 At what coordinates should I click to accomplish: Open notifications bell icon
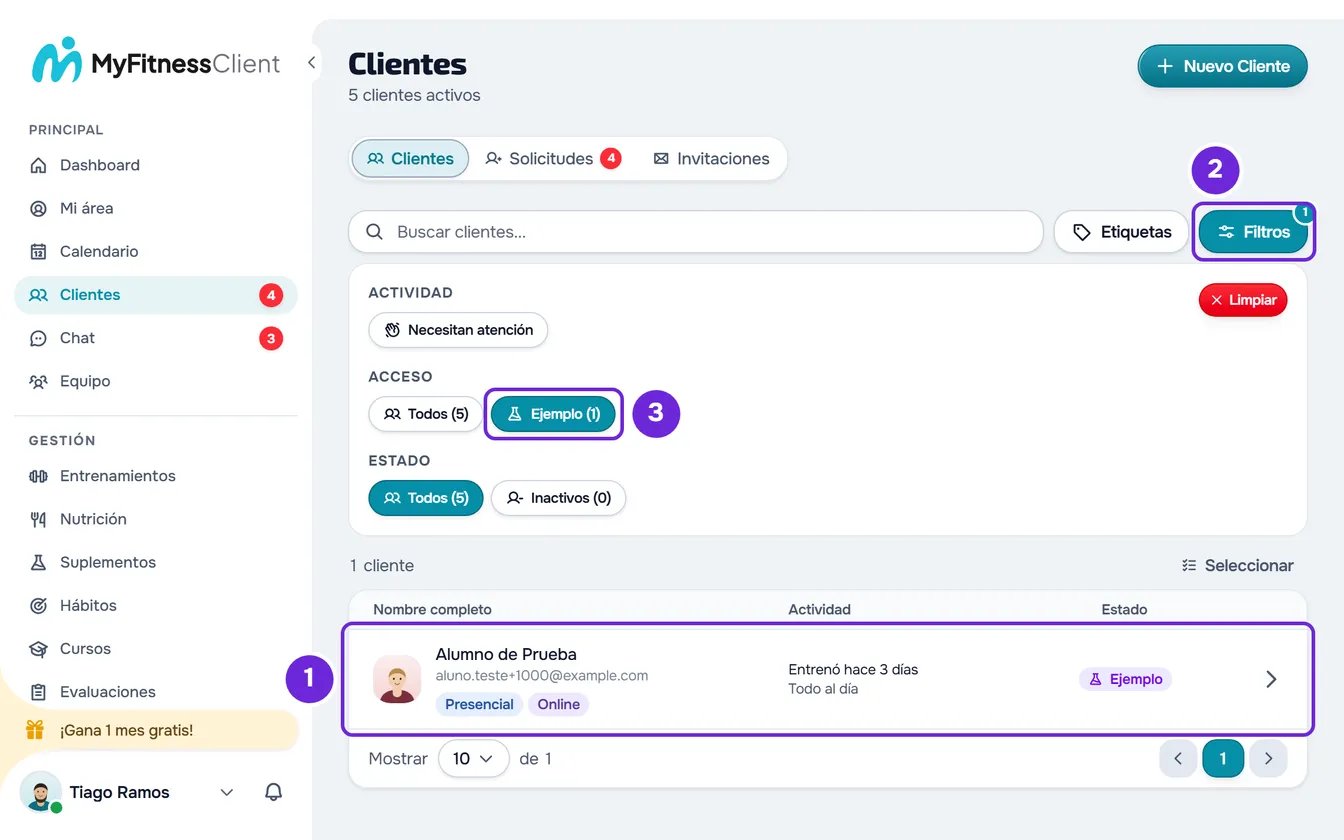[x=273, y=792]
